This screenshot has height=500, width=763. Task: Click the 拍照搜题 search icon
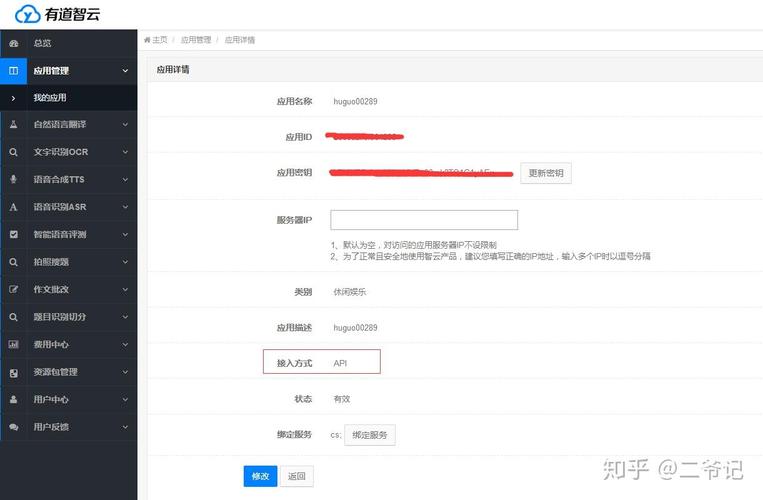click(14, 262)
